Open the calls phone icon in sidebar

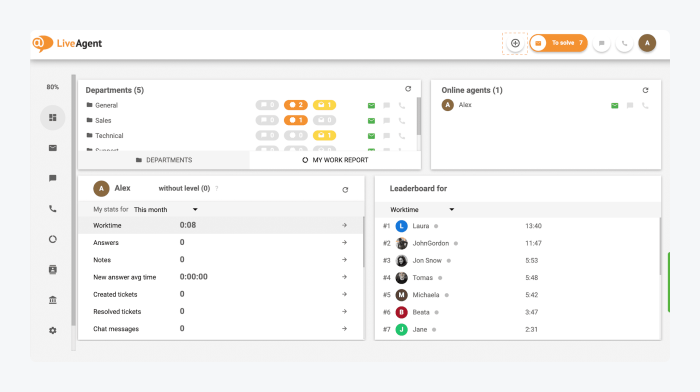click(53, 209)
